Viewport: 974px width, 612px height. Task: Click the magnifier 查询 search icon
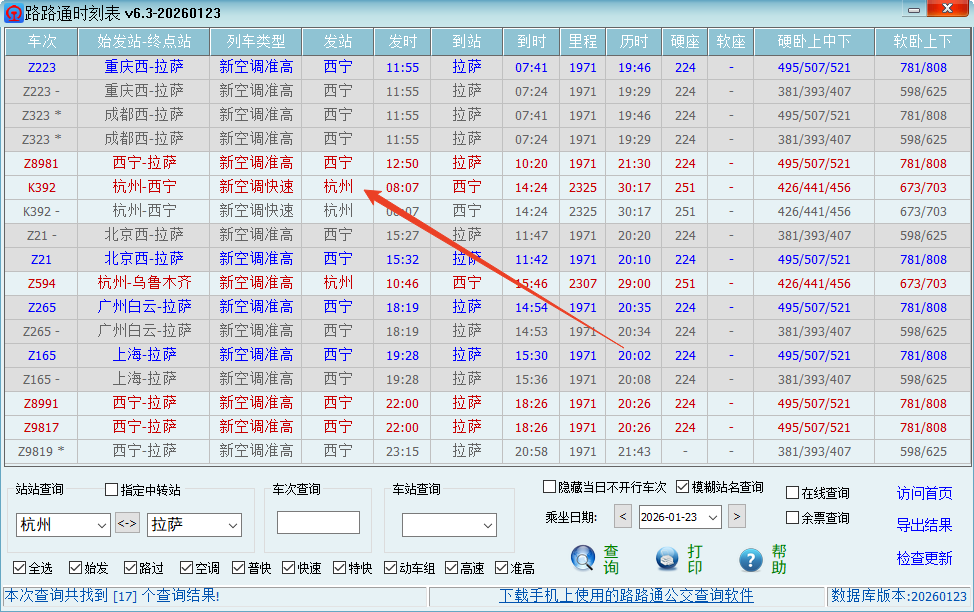click(x=582, y=558)
